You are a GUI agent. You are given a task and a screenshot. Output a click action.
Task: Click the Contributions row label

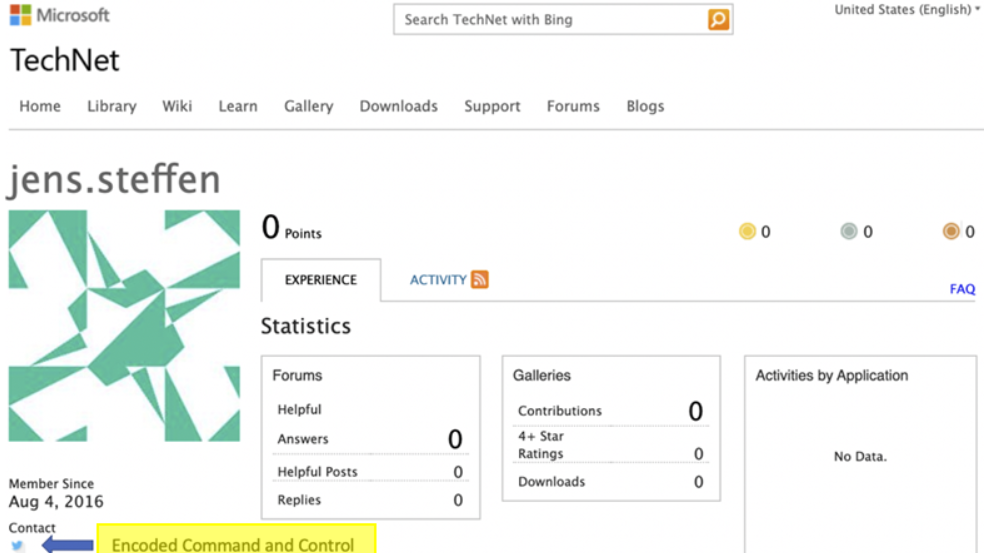560,411
